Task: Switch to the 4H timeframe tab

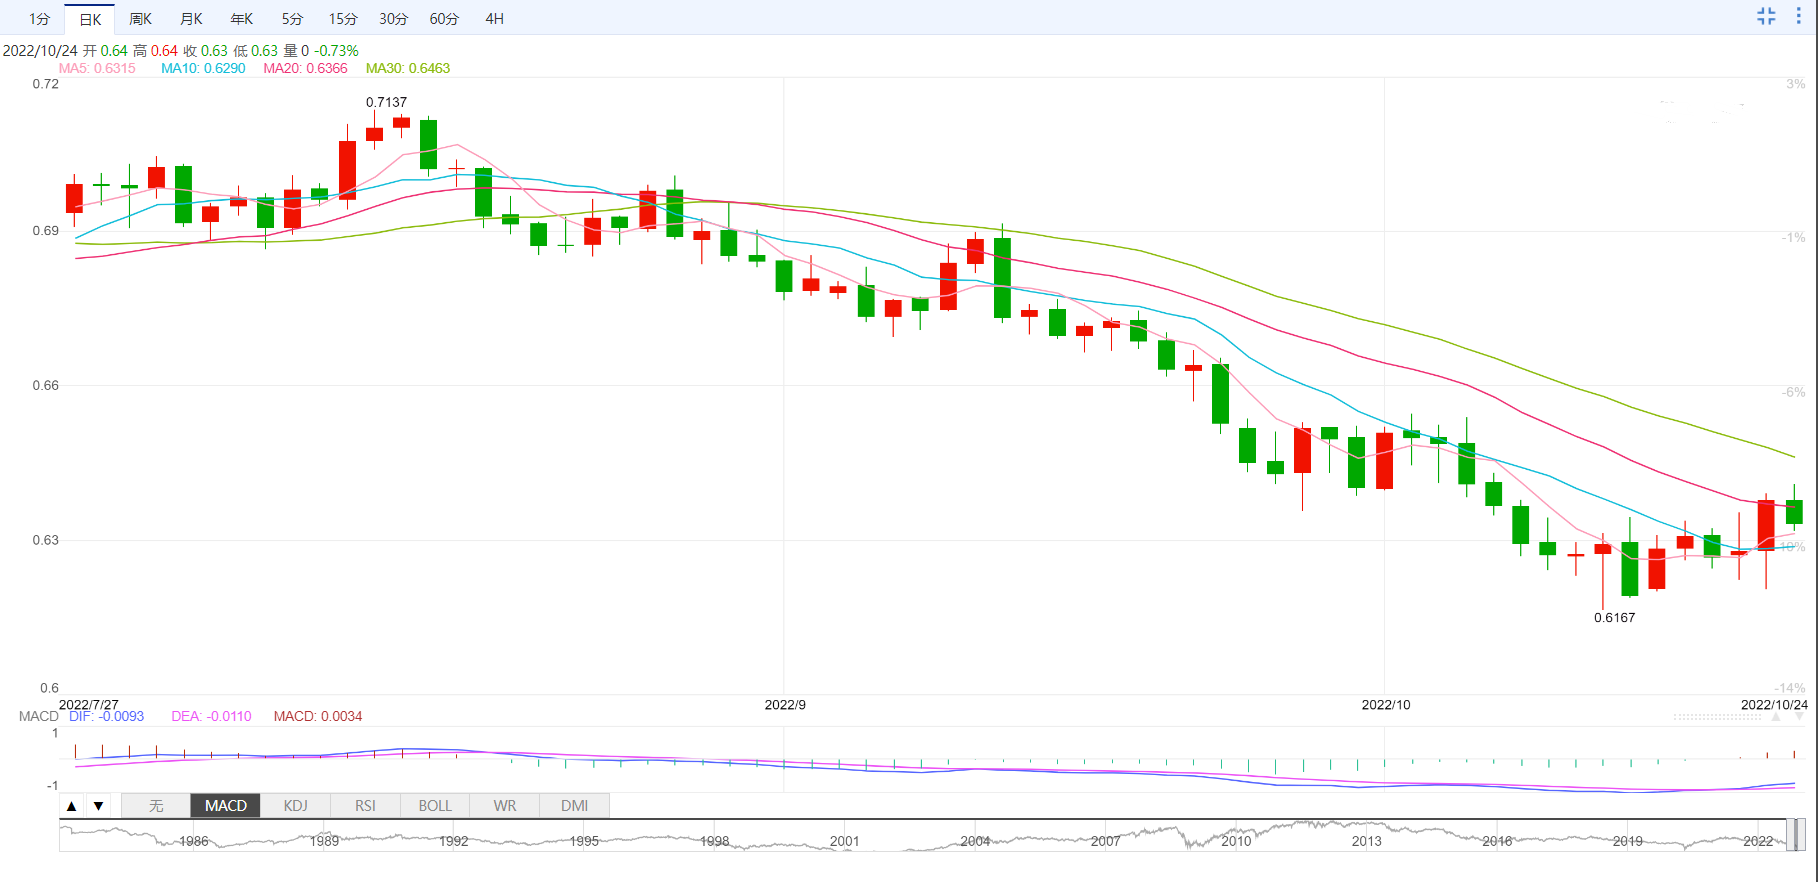Action: coord(494,19)
